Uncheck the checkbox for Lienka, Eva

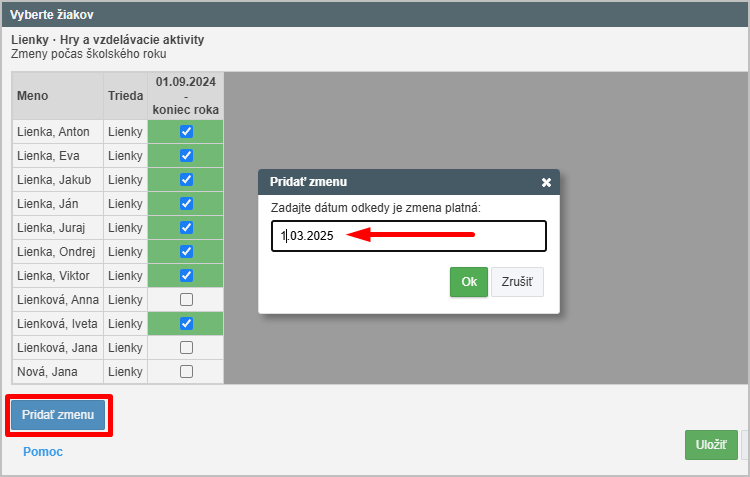[186, 156]
